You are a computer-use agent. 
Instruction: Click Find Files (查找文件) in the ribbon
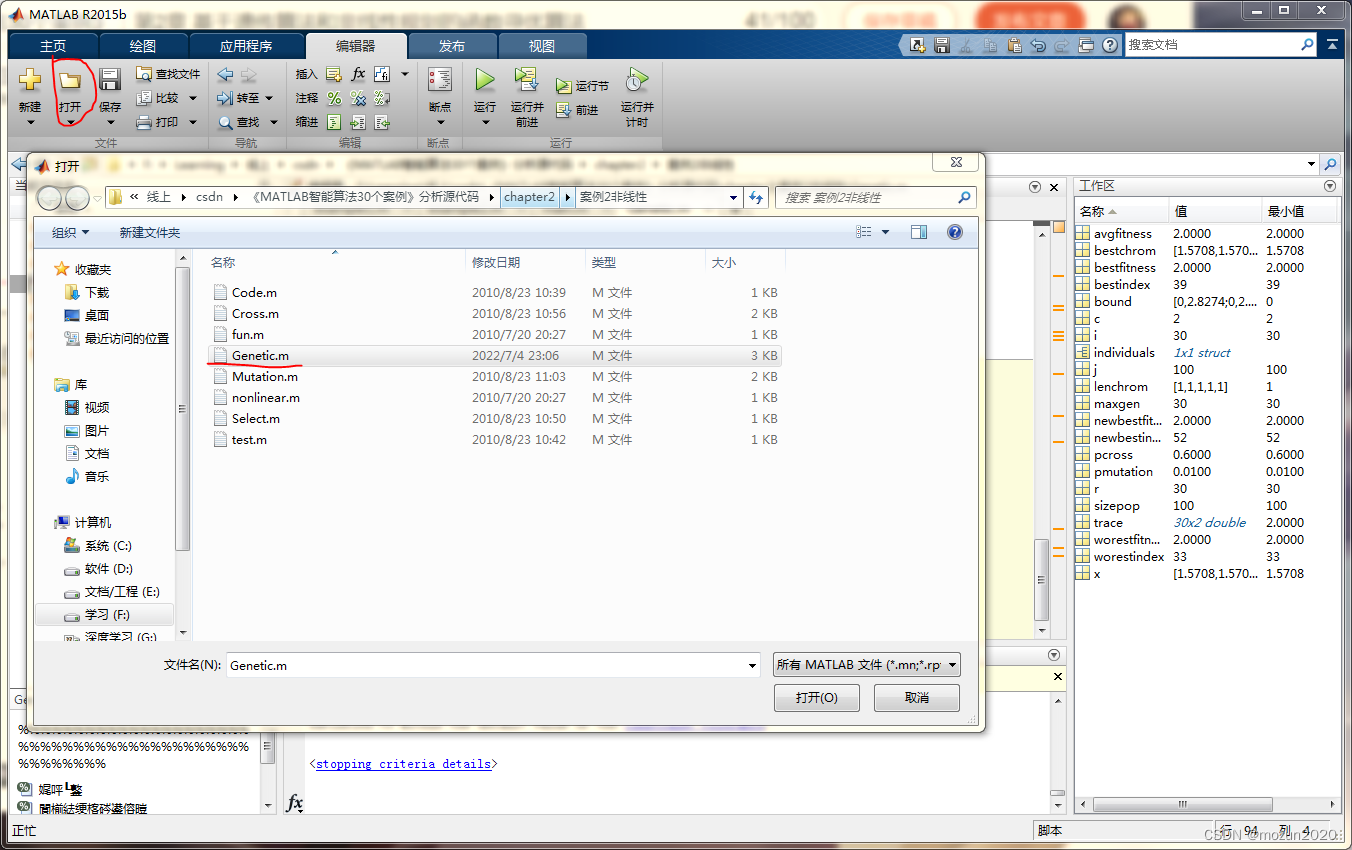pos(168,74)
